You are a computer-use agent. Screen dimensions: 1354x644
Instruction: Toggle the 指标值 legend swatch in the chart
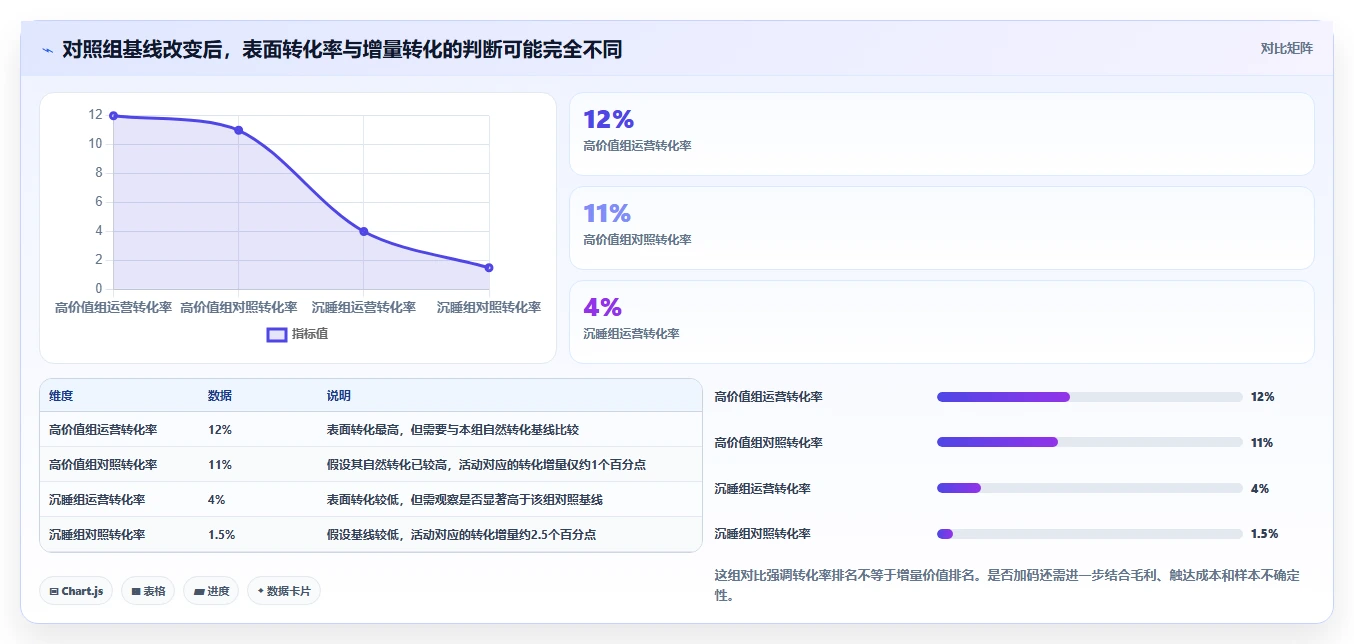pyautogui.click(x=277, y=334)
